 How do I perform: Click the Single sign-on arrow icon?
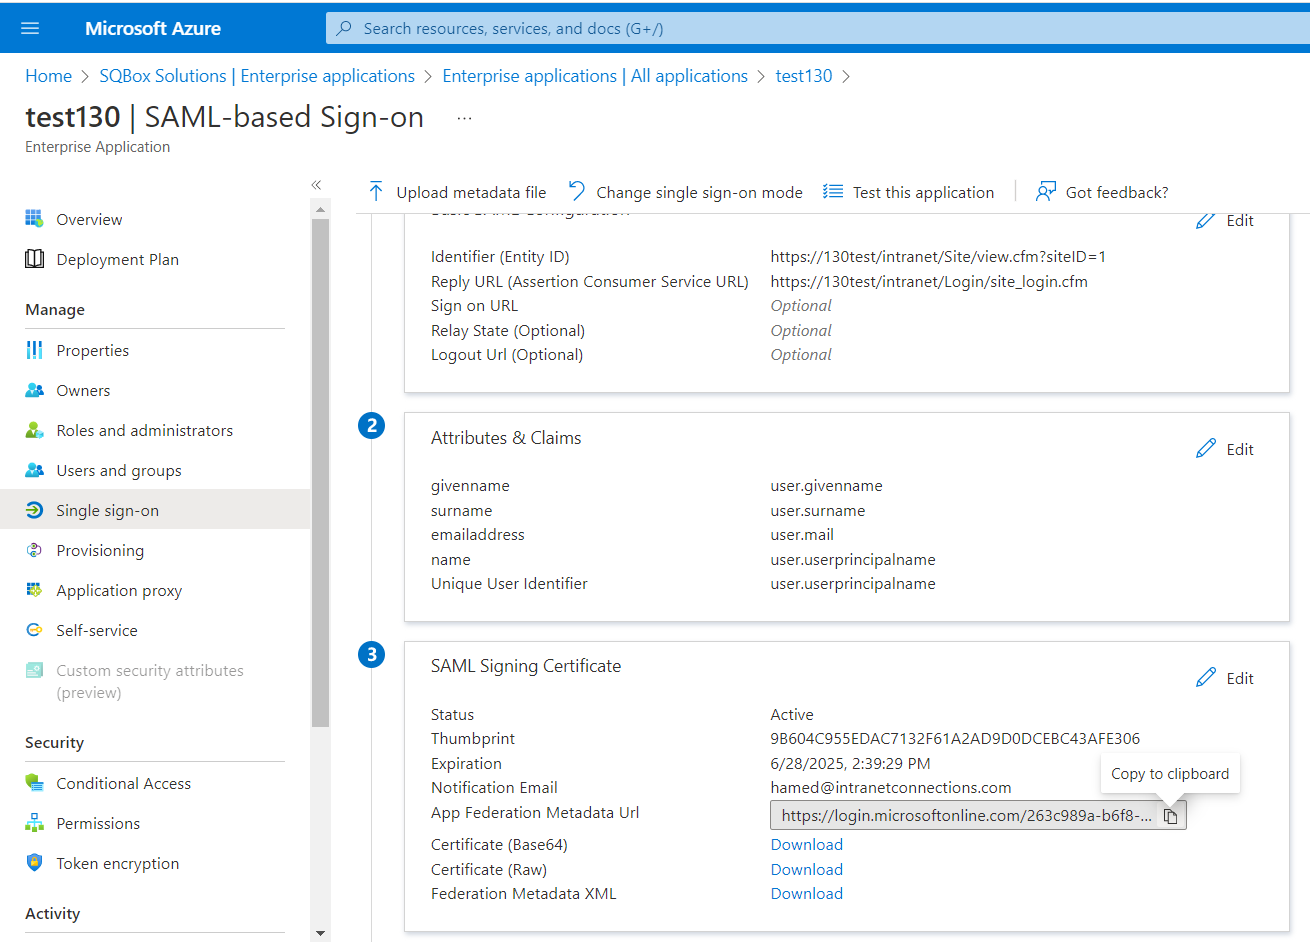(x=34, y=510)
